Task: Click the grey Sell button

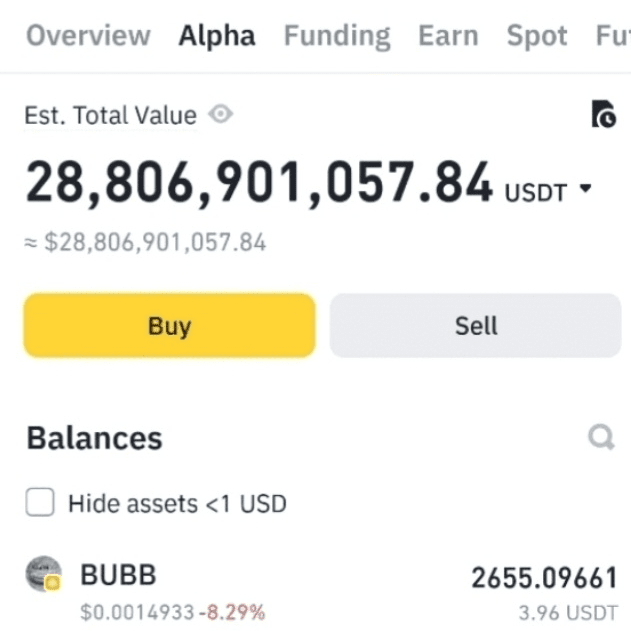Action: (475, 325)
